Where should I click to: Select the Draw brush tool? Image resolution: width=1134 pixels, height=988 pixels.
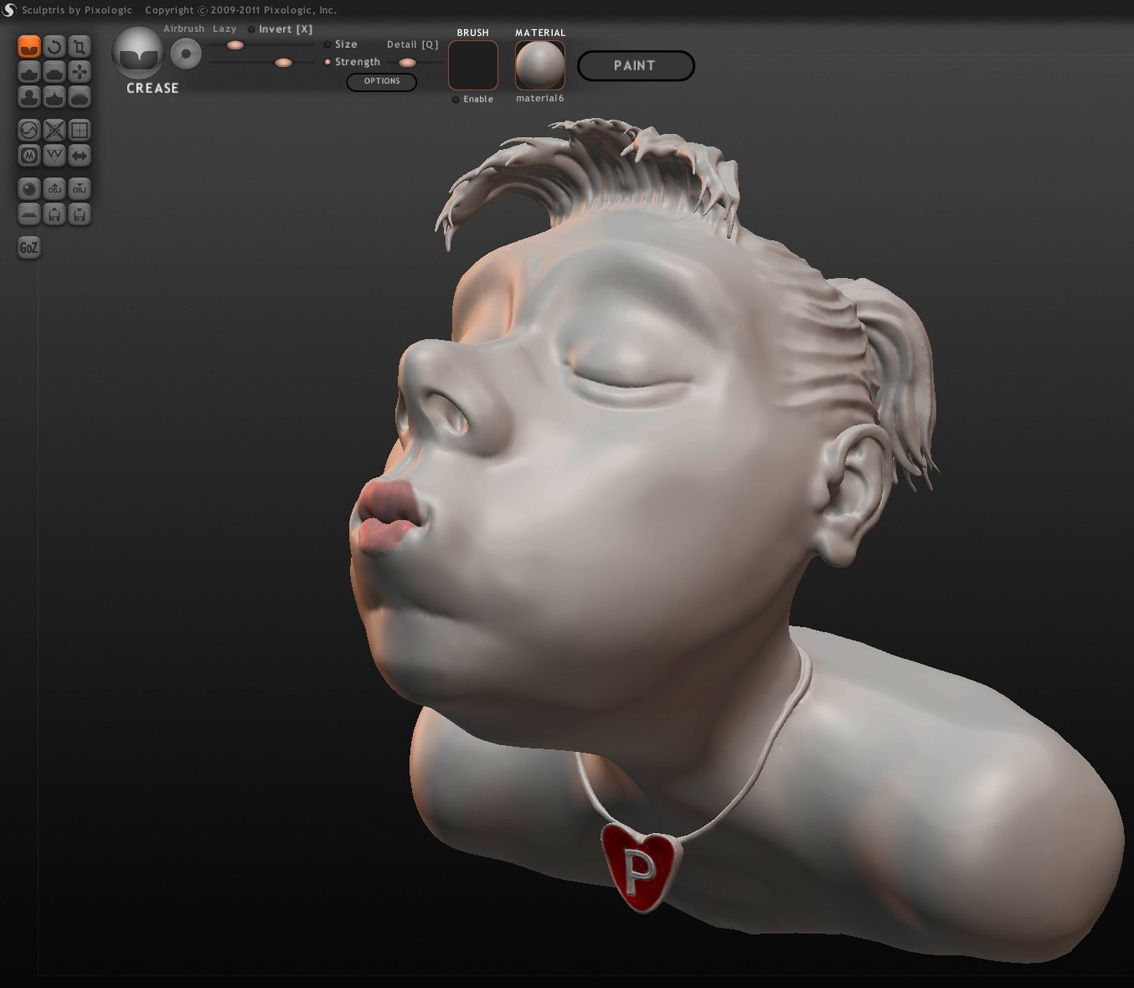(29, 72)
